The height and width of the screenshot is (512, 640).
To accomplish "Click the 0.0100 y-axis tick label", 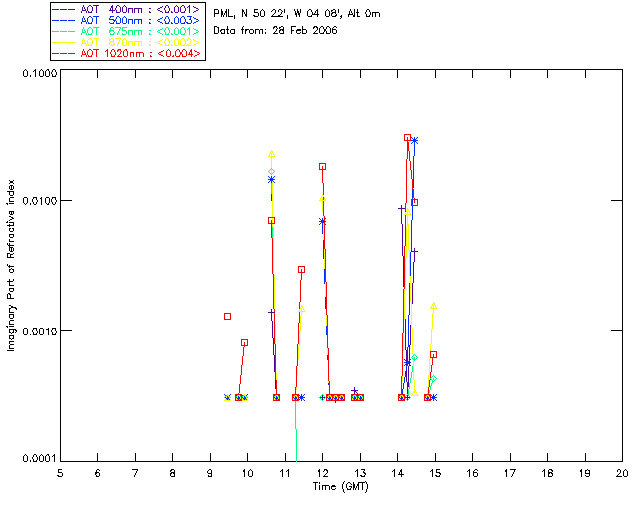I will pos(40,201).
